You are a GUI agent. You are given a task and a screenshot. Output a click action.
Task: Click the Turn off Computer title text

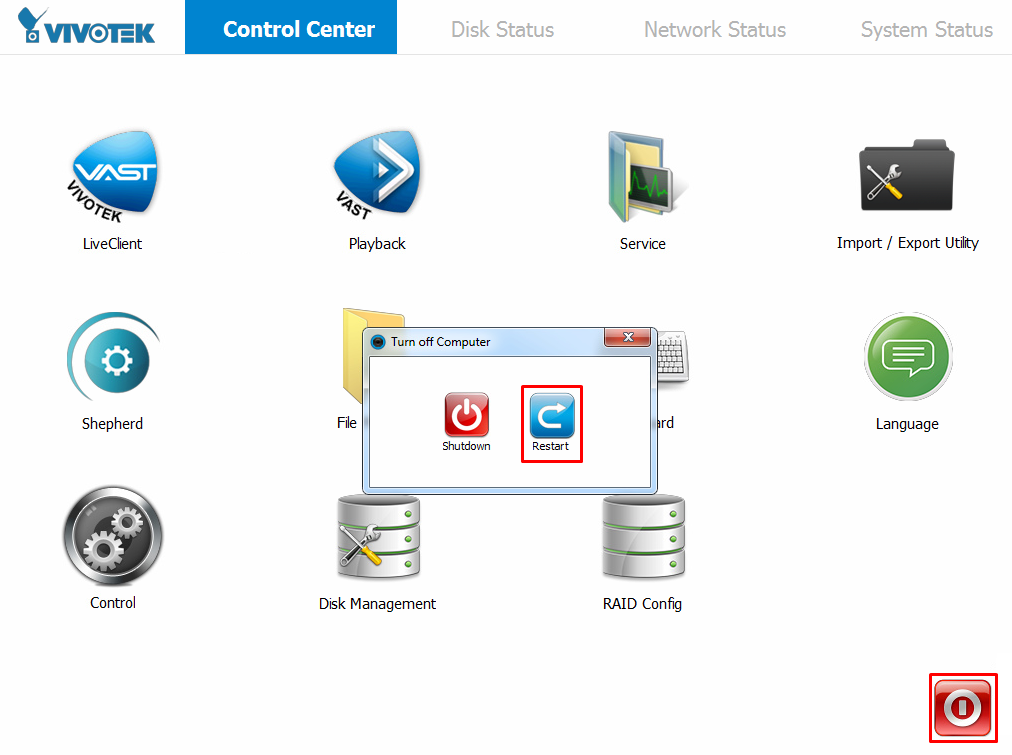441,342
